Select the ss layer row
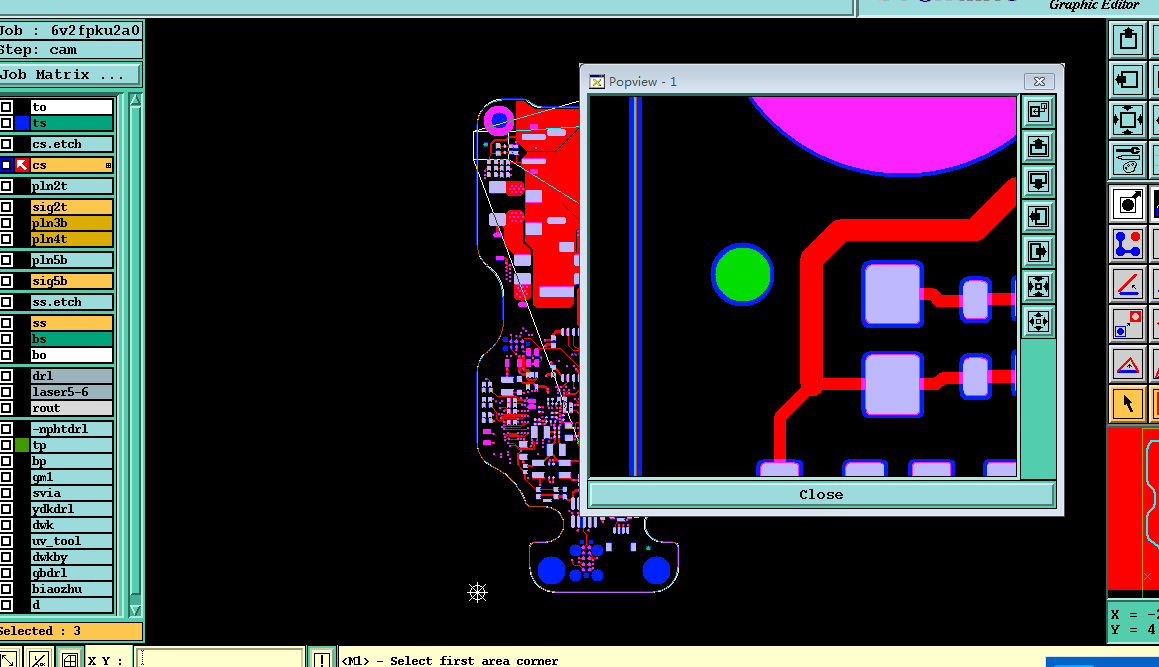The image size is (1159, 667). (x=71, y=323)
